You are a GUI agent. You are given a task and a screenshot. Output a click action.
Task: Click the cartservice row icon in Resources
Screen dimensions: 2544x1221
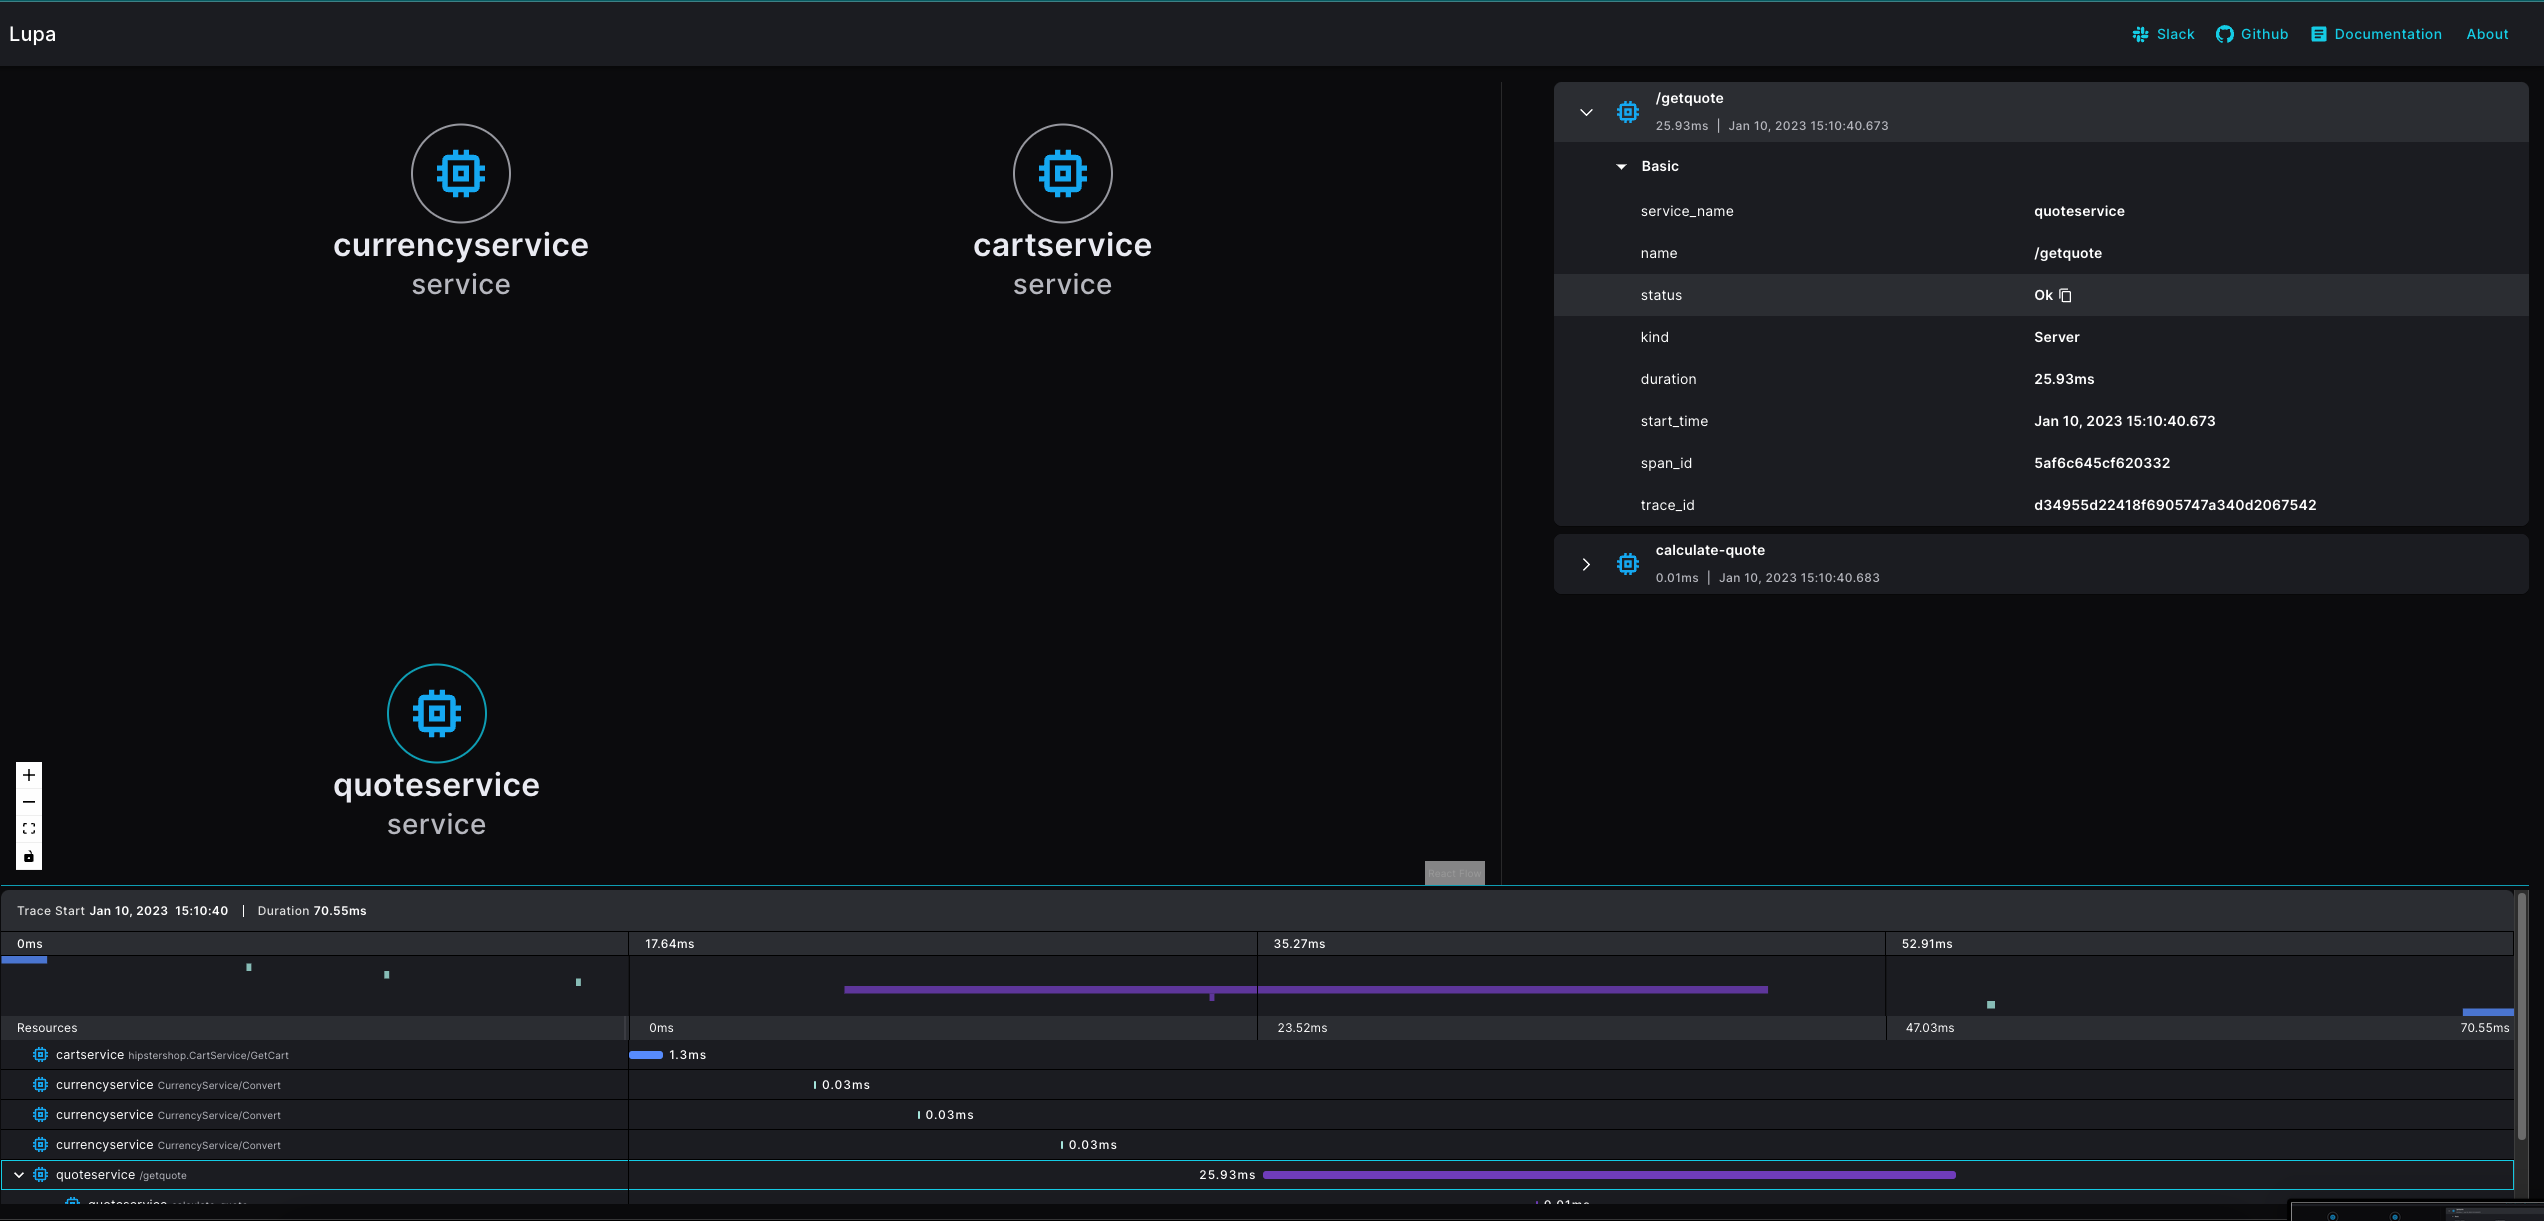pyautogui.click(x=40, y=1055)
